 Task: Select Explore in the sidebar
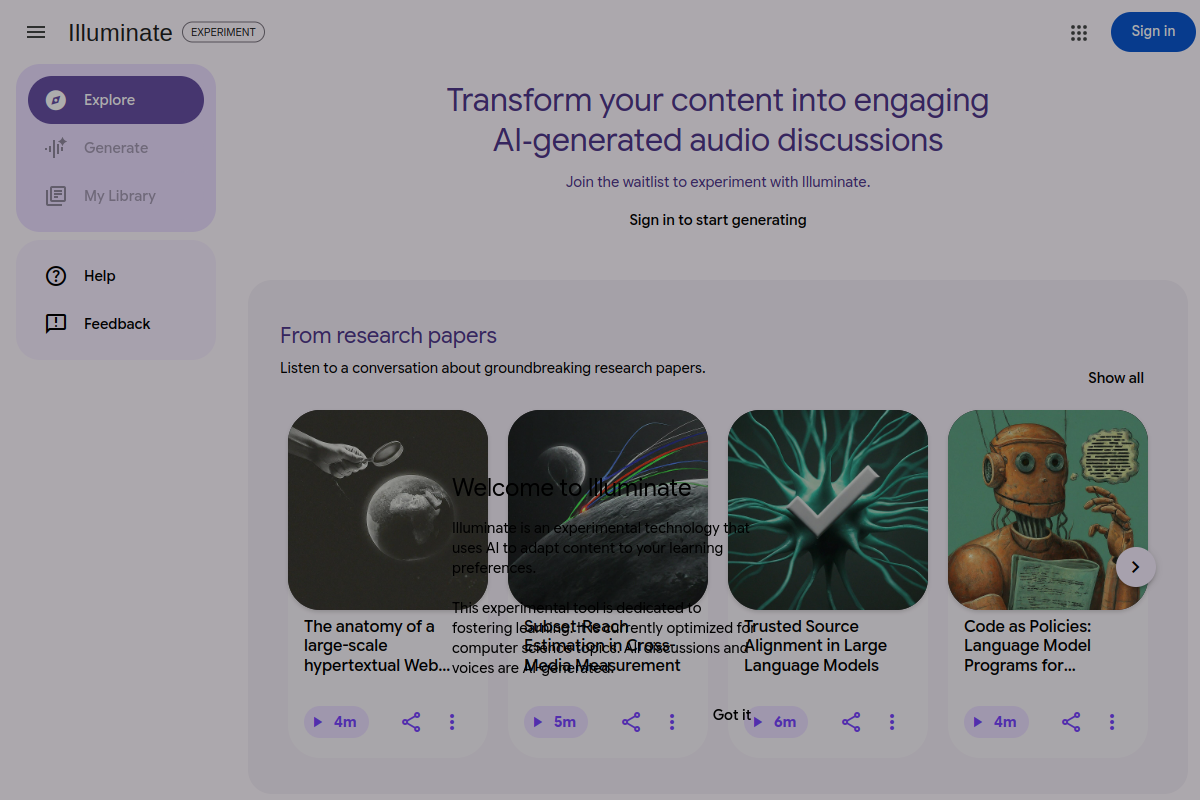[x=116, y=100]
